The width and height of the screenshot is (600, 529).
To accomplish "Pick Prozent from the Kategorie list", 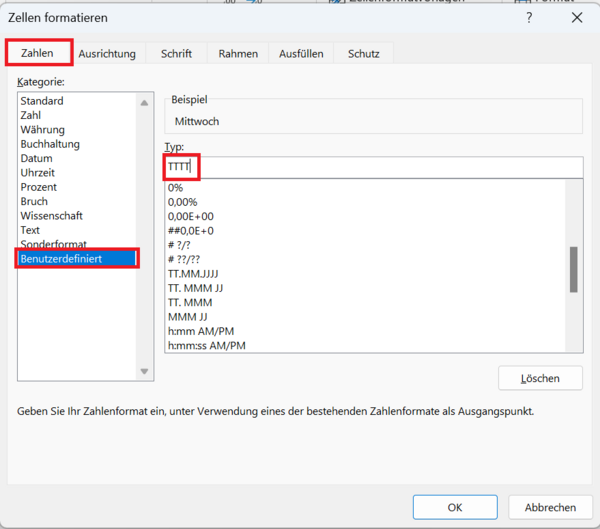I will (39, 187).
